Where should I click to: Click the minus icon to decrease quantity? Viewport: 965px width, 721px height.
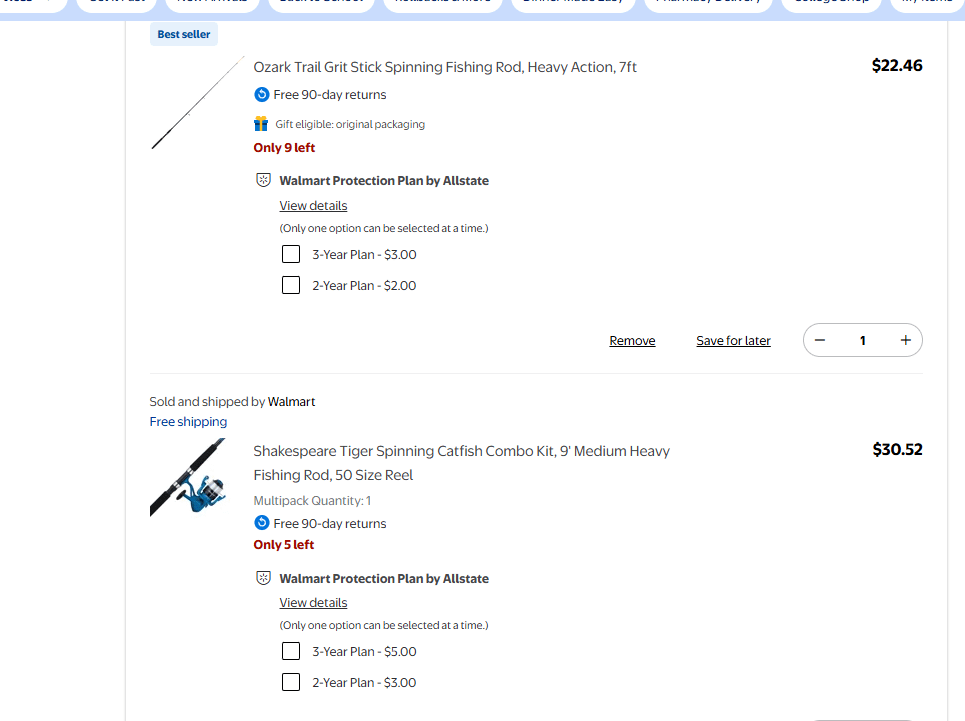[x=820, y=340]
